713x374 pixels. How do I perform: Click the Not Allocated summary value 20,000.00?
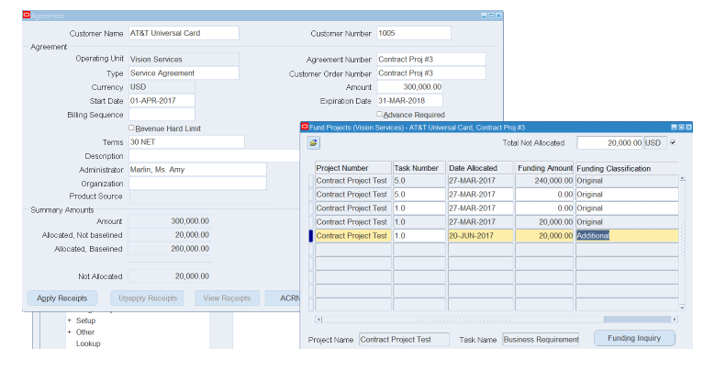coord(169,276)
